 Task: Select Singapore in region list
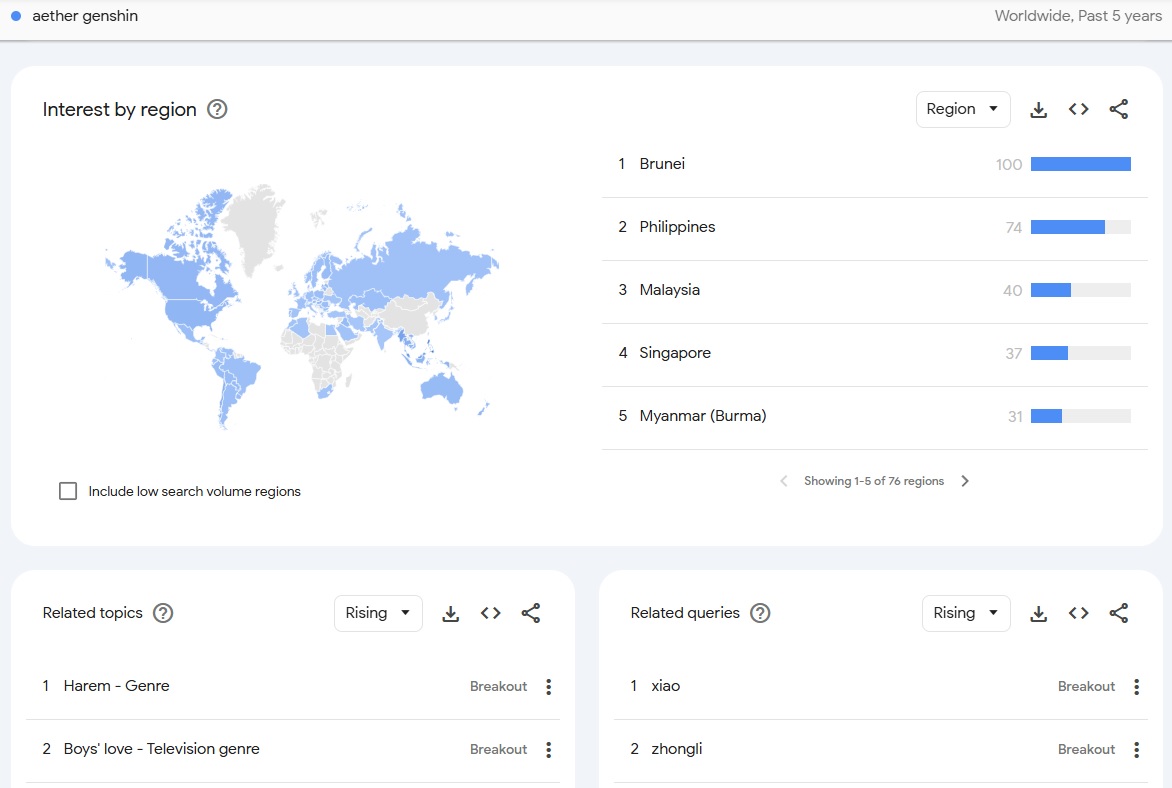(x=875, y=353)
